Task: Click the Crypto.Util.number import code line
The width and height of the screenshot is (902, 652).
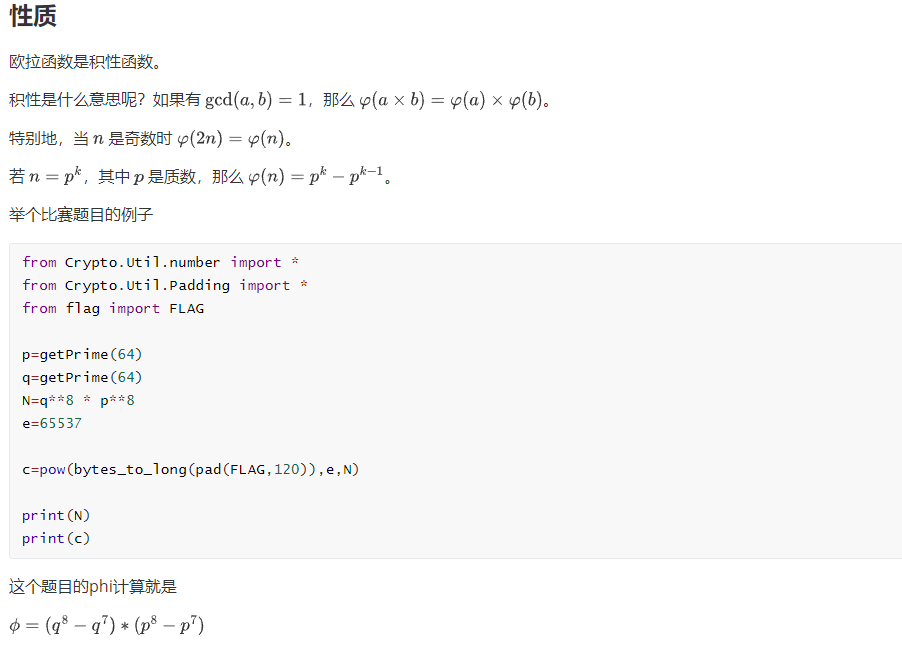Action: tap(161, 262)
